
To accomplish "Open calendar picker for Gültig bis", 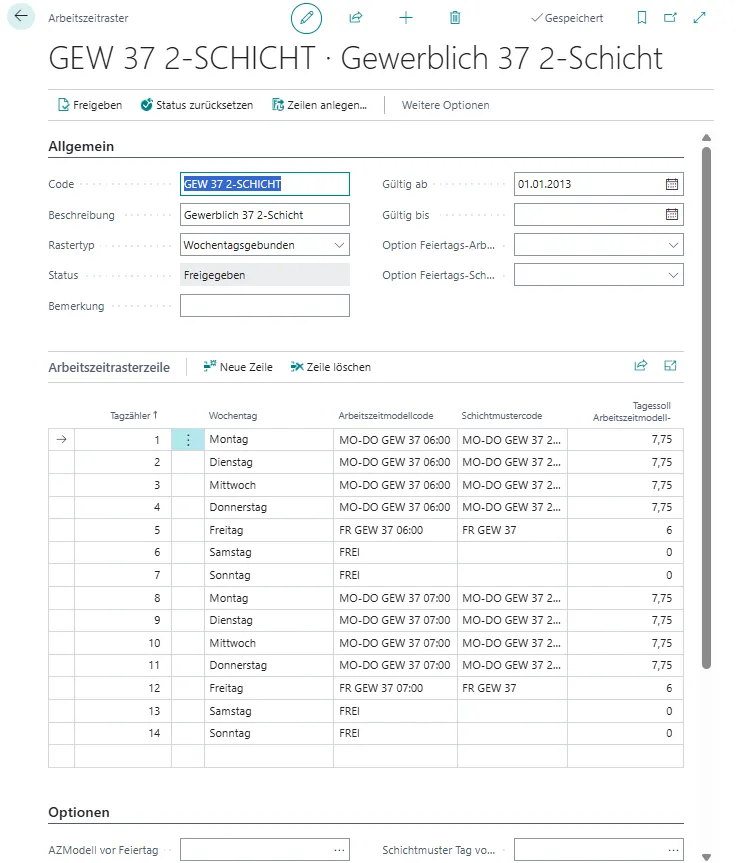I will click(672, 215).
